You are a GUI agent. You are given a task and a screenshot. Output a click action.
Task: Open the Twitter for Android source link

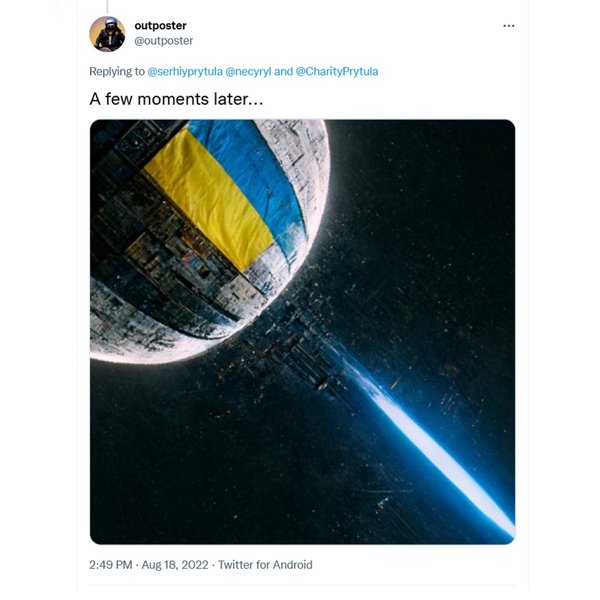coord(265,565)
